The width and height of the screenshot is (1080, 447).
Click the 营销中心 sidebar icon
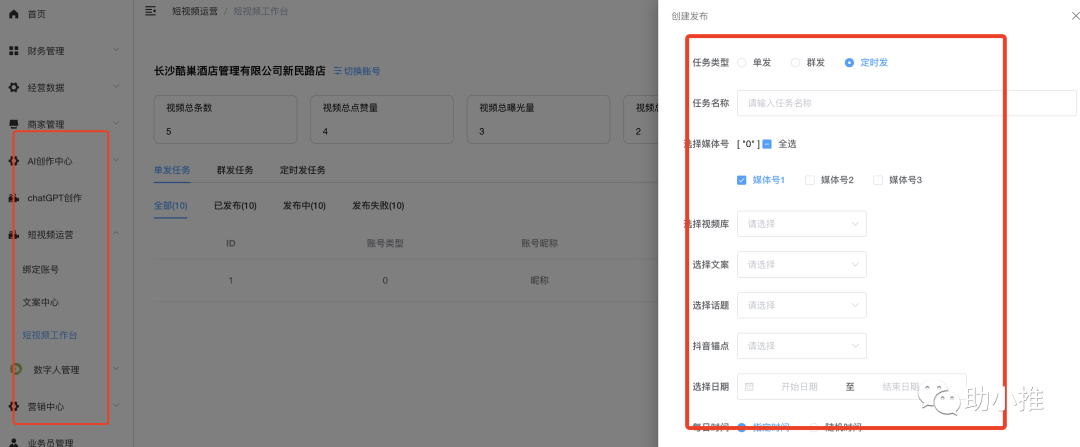[14, 406]
